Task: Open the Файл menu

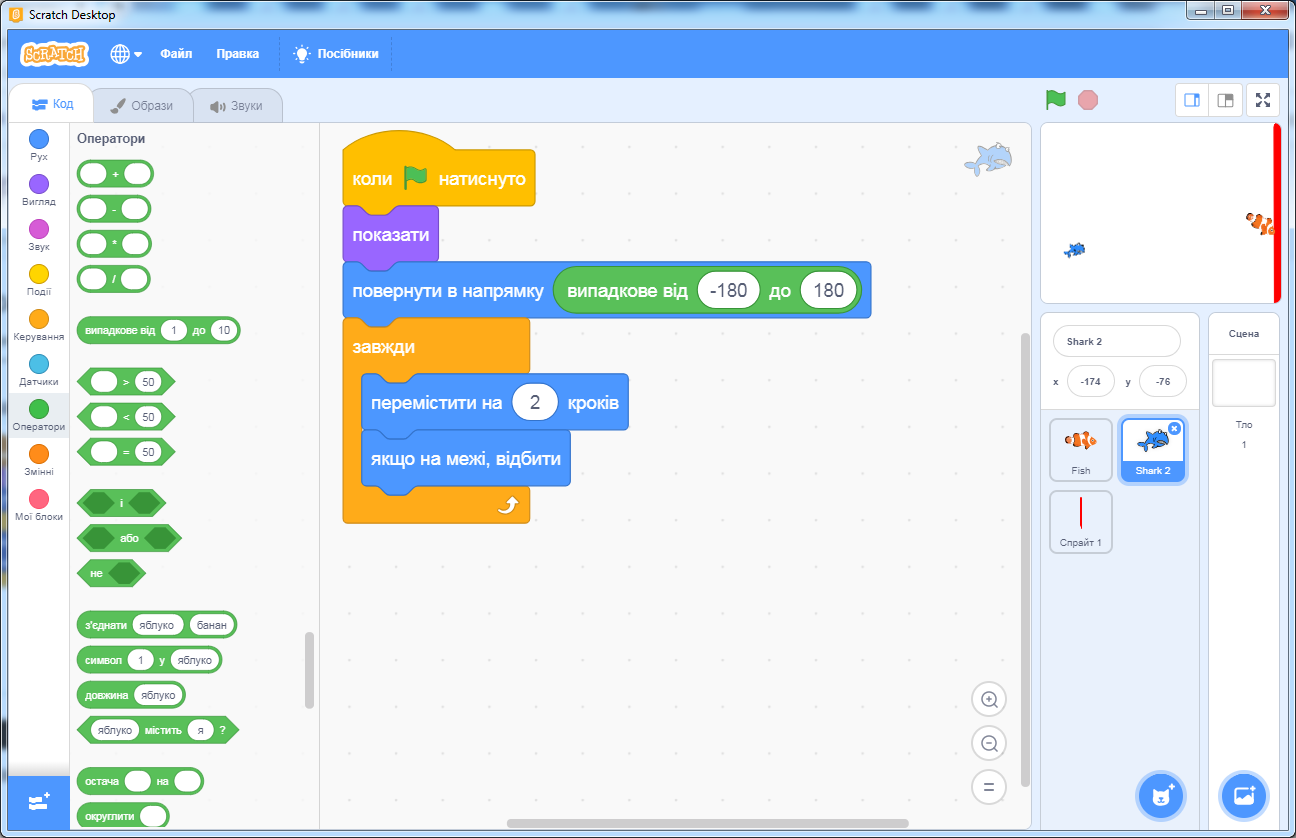Action: tap(176, 54)
